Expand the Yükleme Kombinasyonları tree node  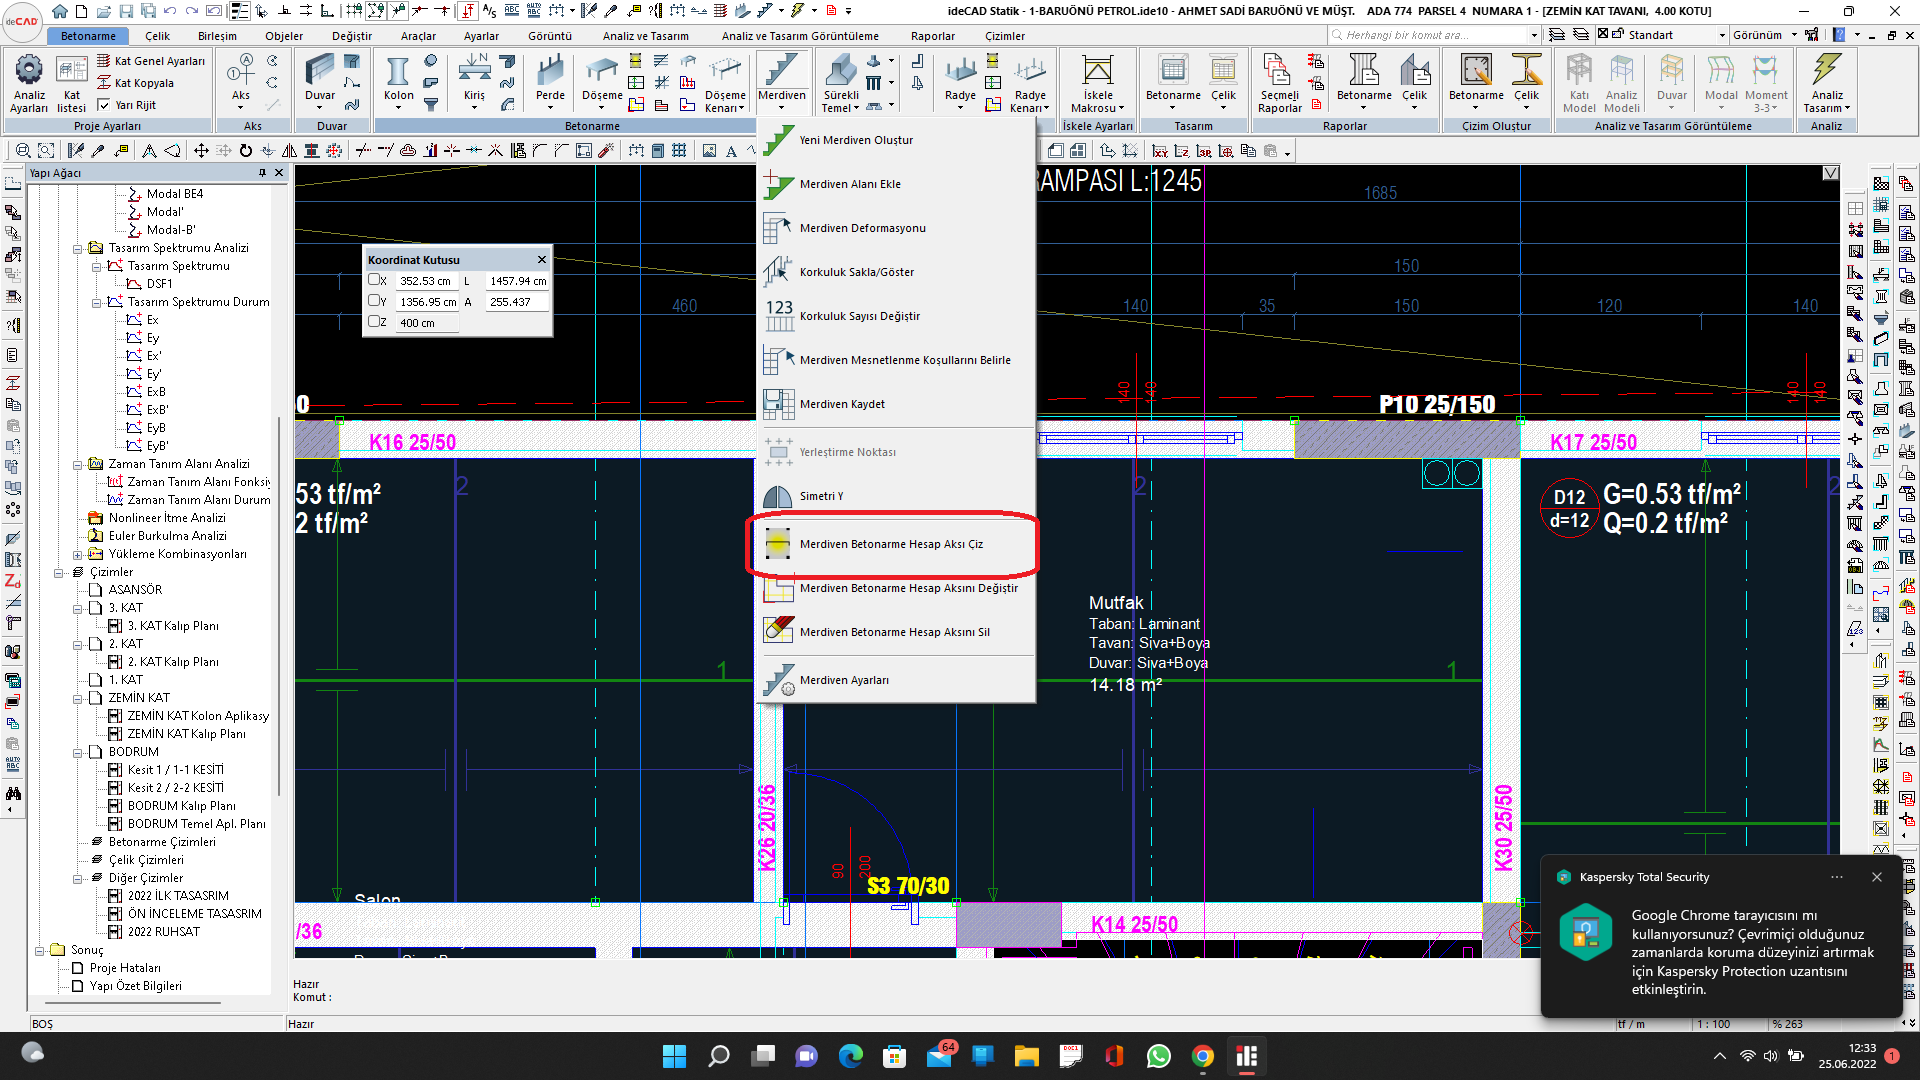coord(78,554)
